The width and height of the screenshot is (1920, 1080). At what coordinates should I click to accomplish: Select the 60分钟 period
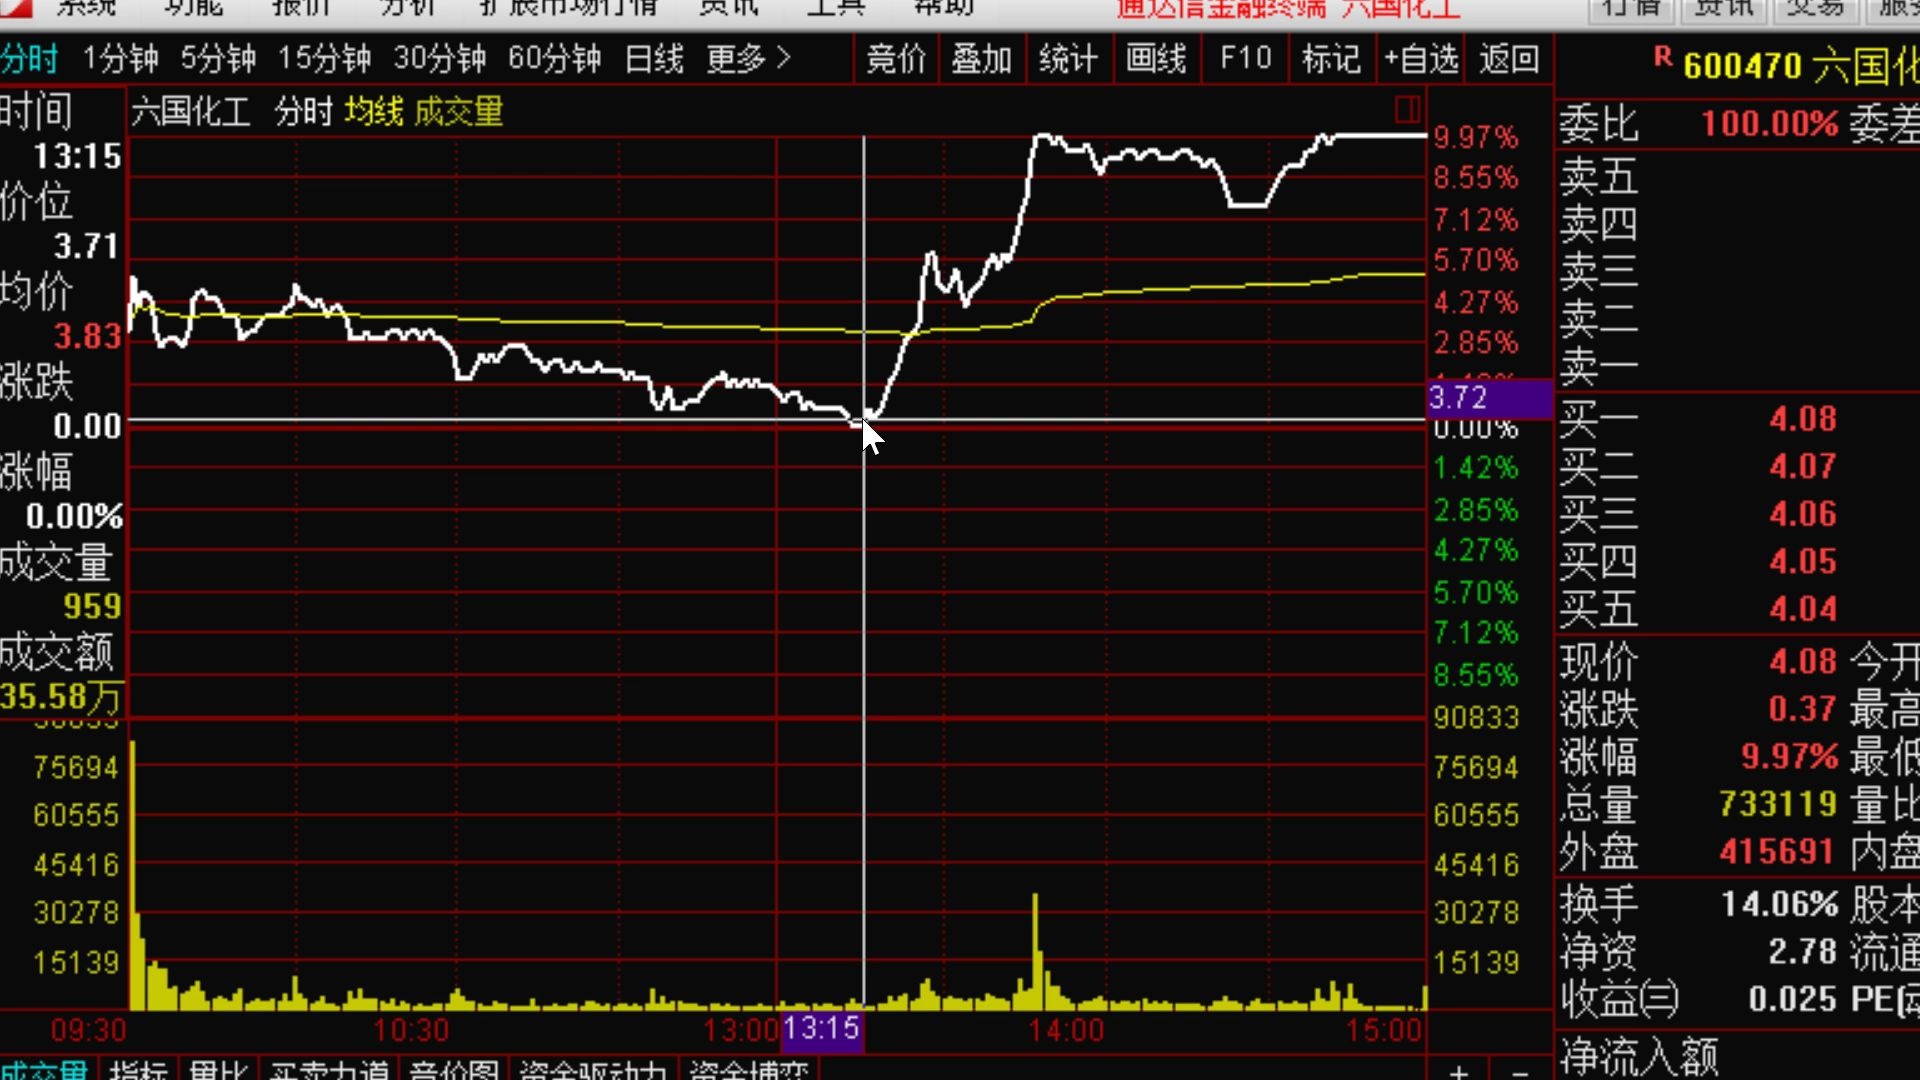coord(554,59)
